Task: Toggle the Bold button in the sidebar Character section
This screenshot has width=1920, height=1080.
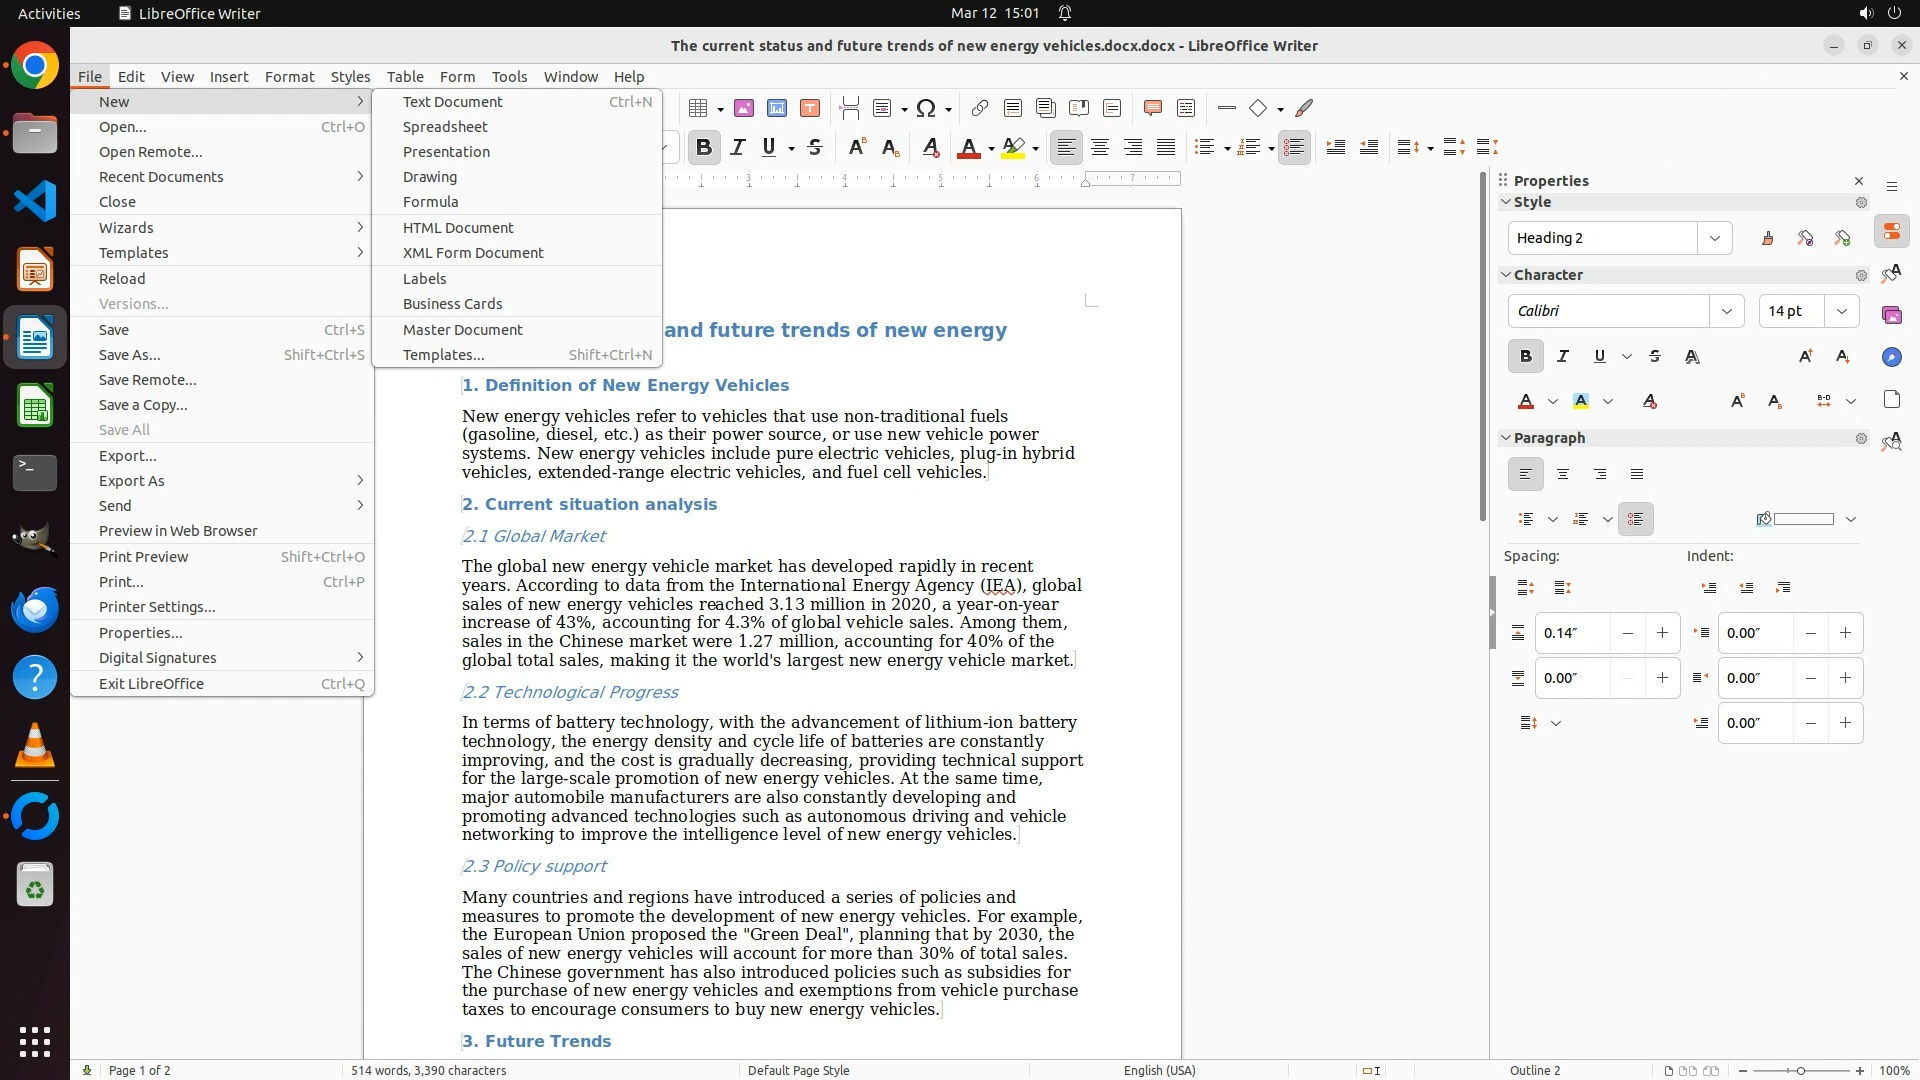Action: (x=1525, y=356)
